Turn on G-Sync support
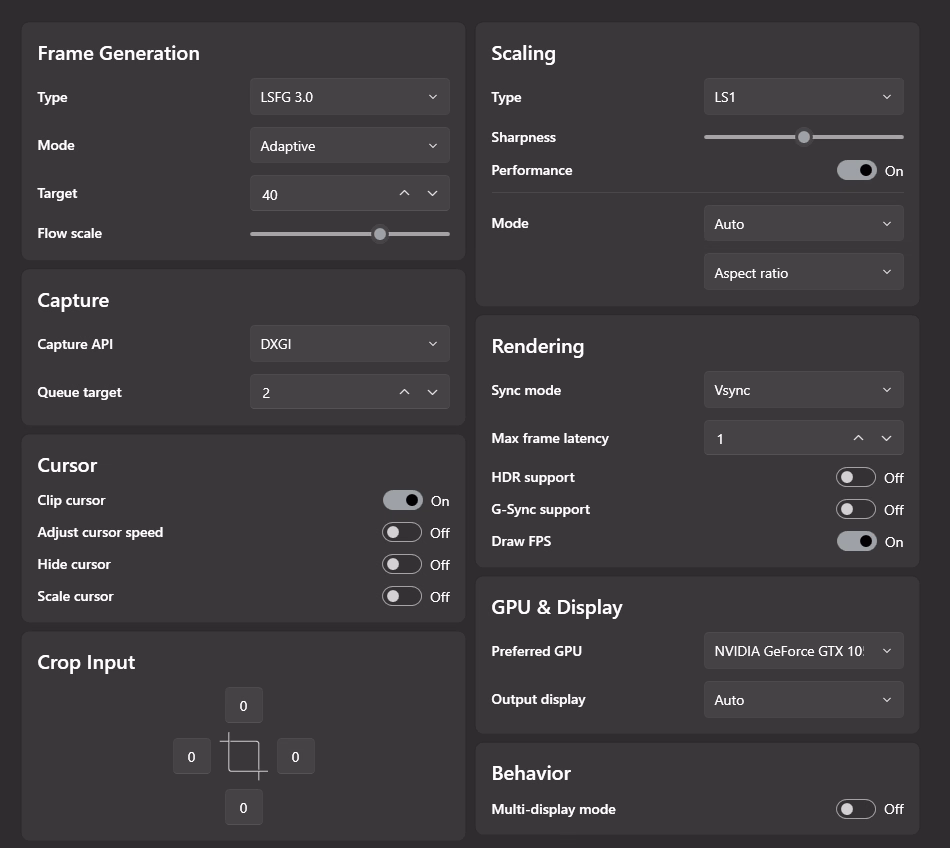 point(856,509)
